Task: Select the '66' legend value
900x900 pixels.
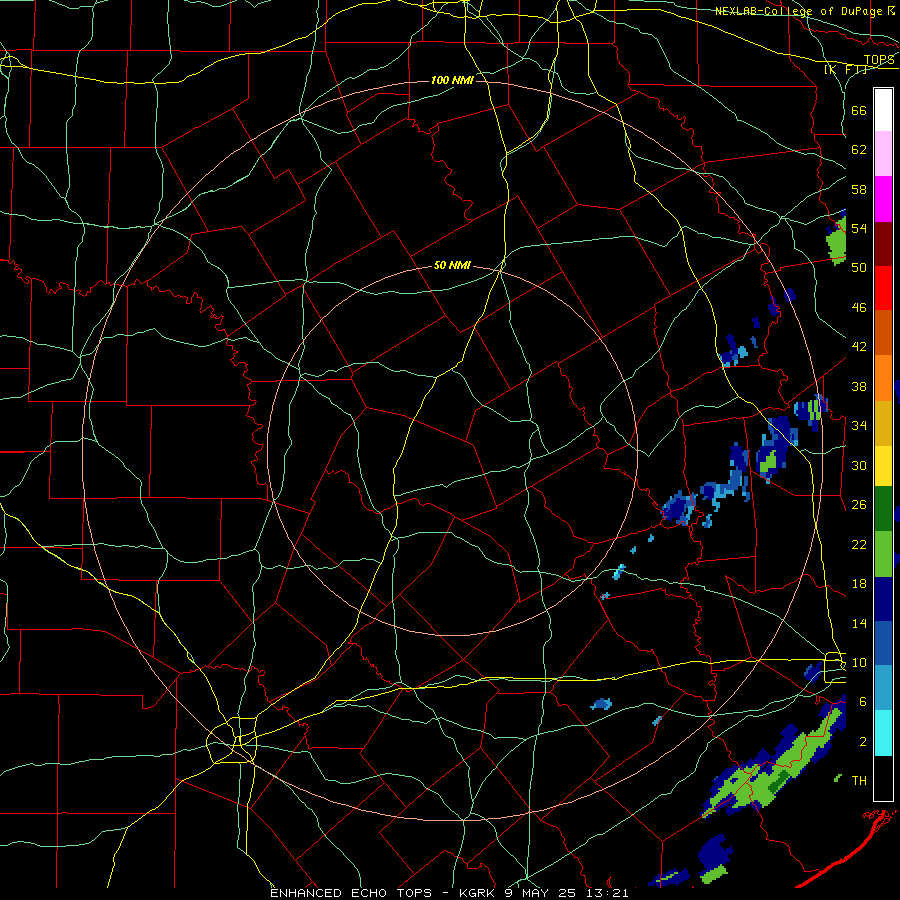Action: pos(859,110)
